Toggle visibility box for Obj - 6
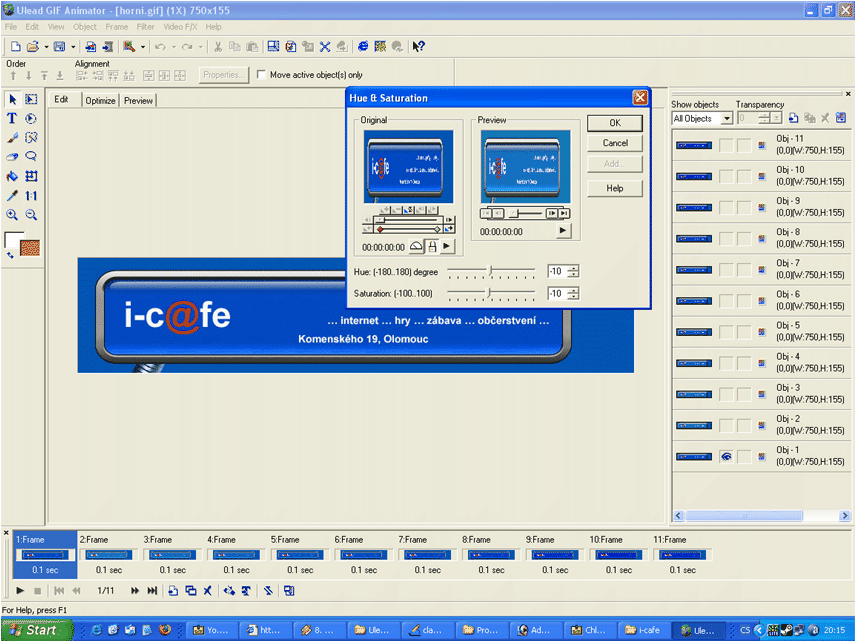Image resolution: width=855 pixels, height=641 pixels. click(726, 301)
